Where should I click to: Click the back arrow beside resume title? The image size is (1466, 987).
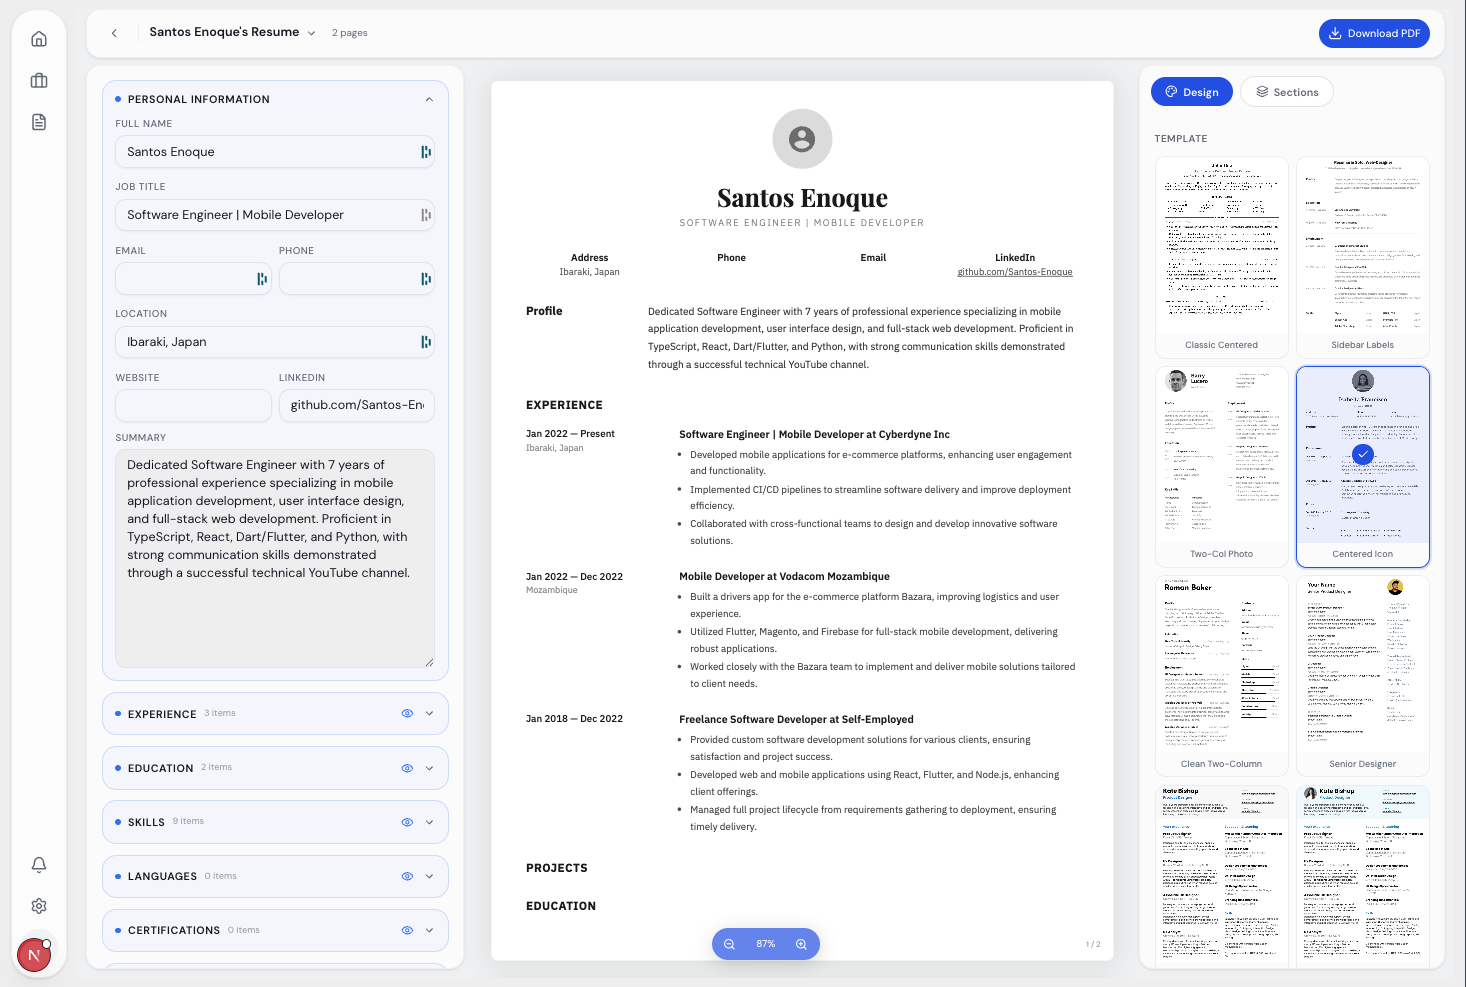point(114,33)
